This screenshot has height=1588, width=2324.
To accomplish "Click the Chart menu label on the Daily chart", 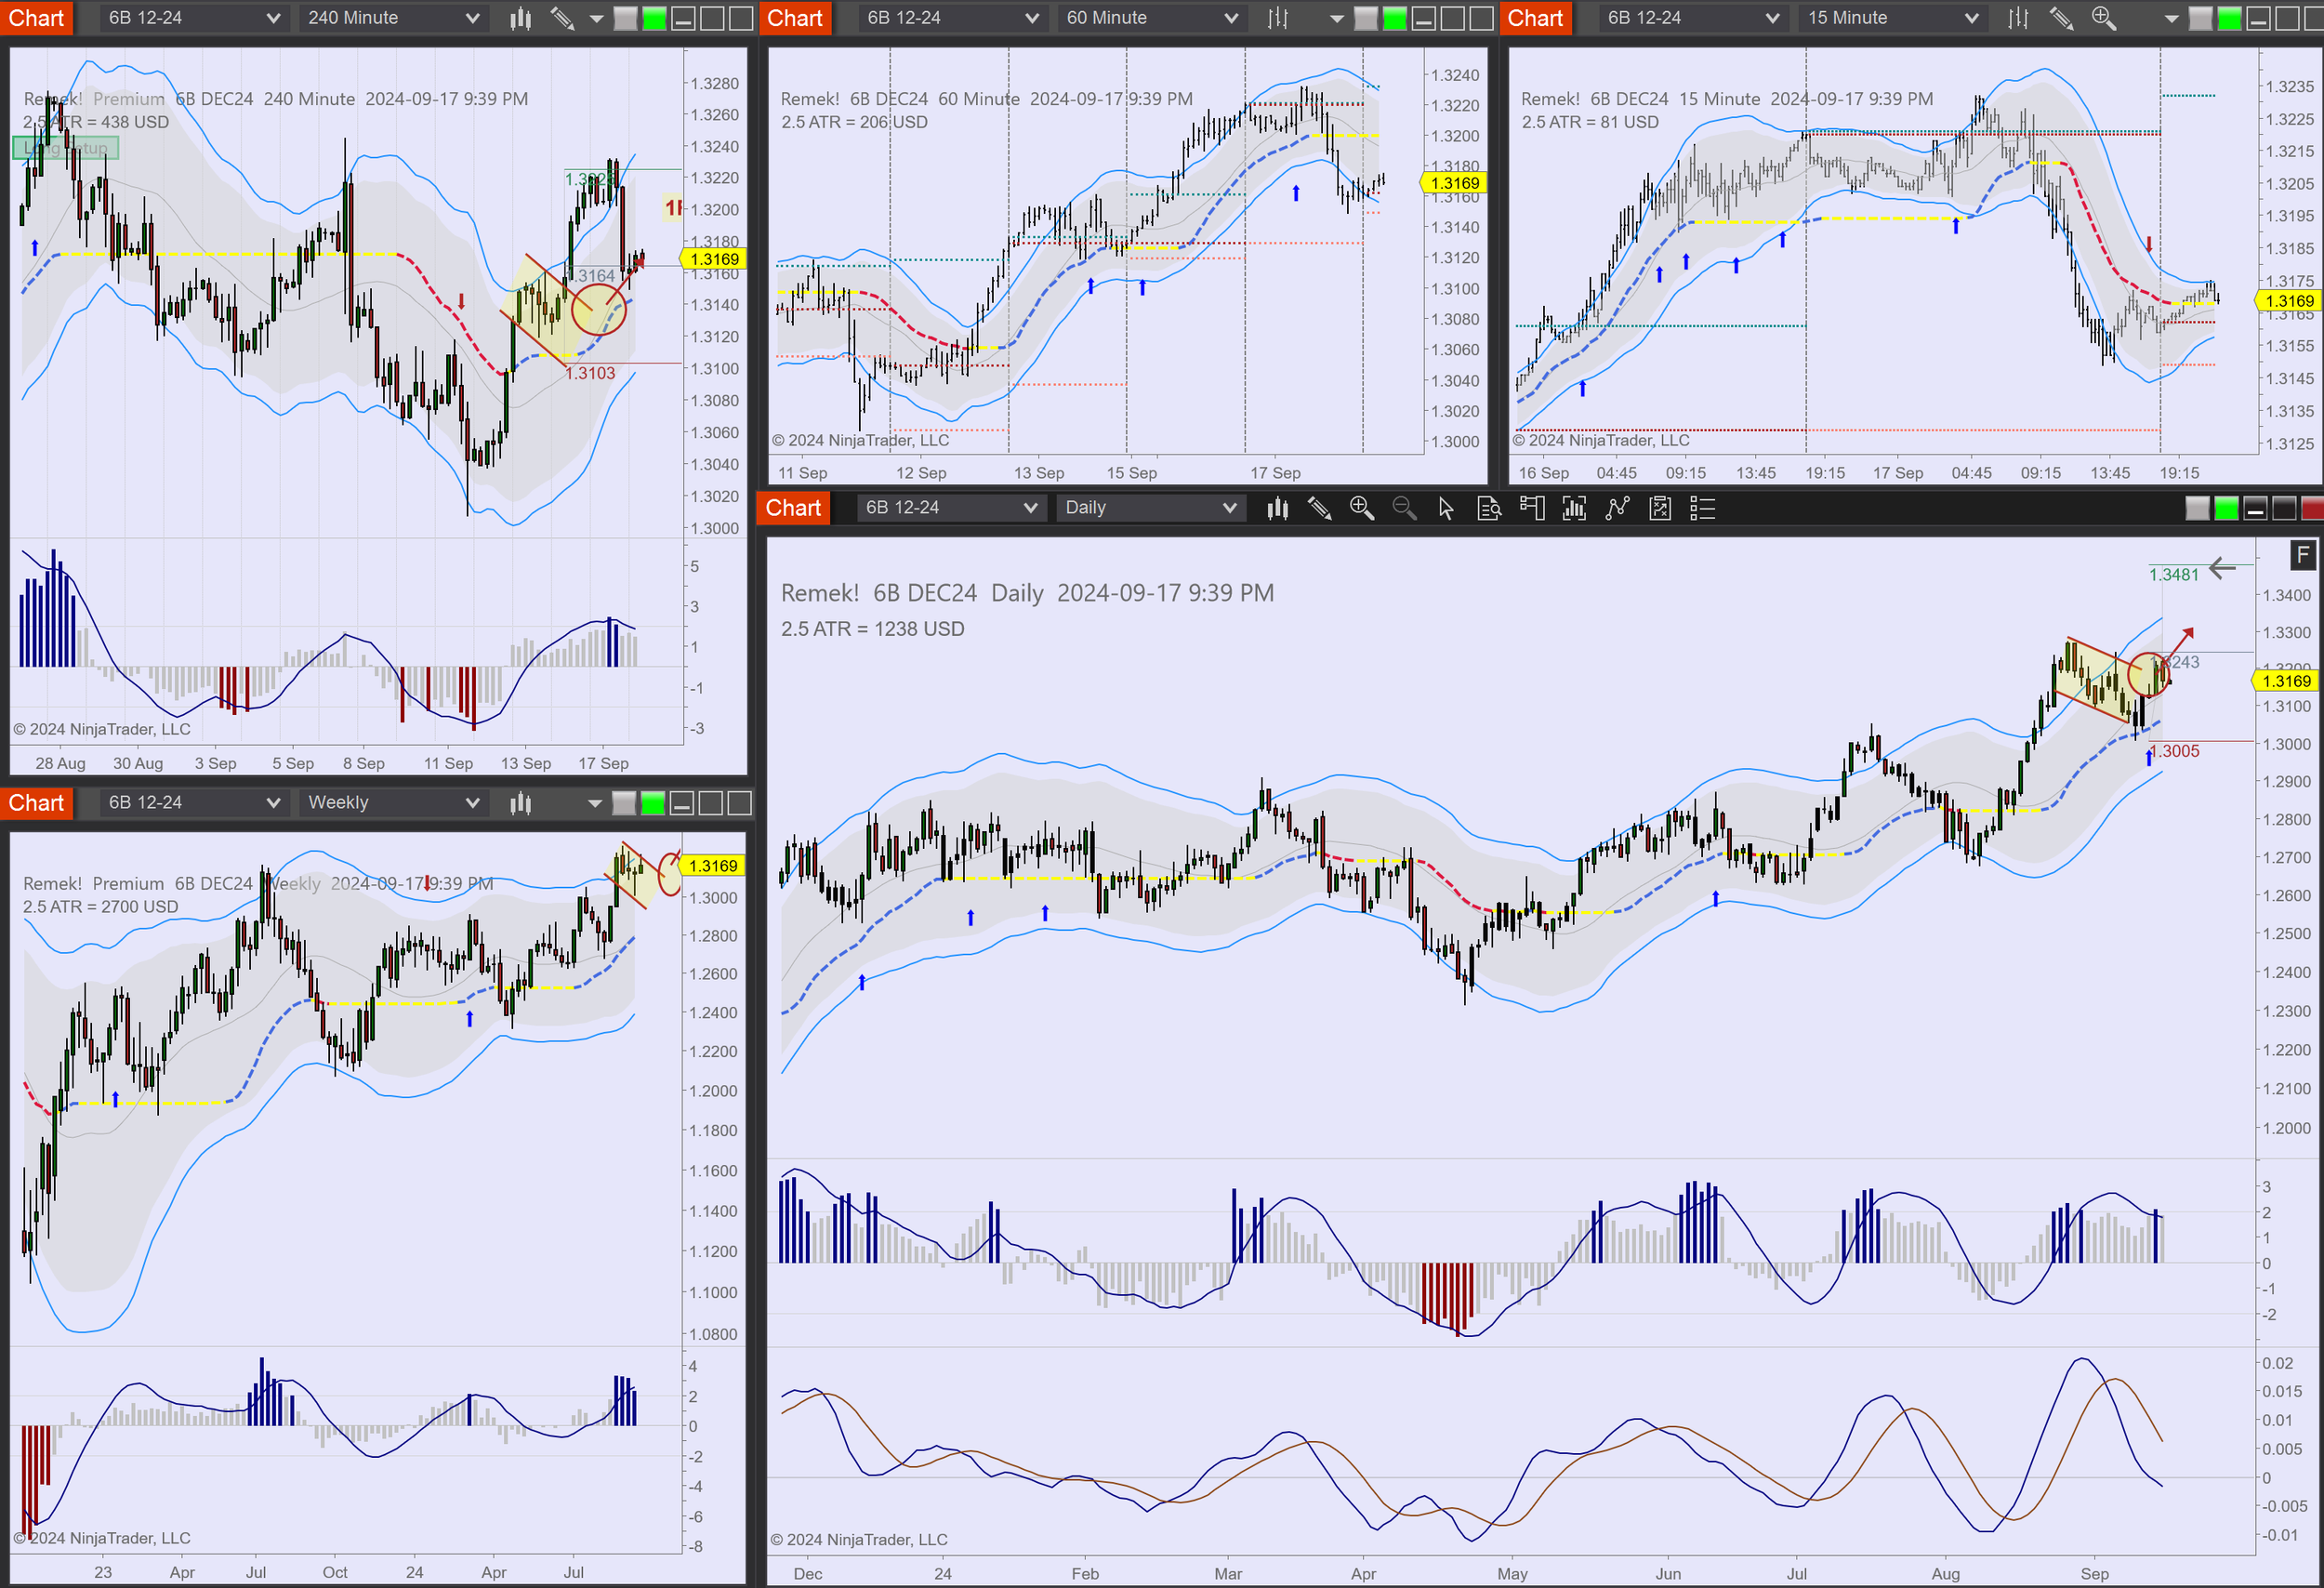I will coord(793,508).
